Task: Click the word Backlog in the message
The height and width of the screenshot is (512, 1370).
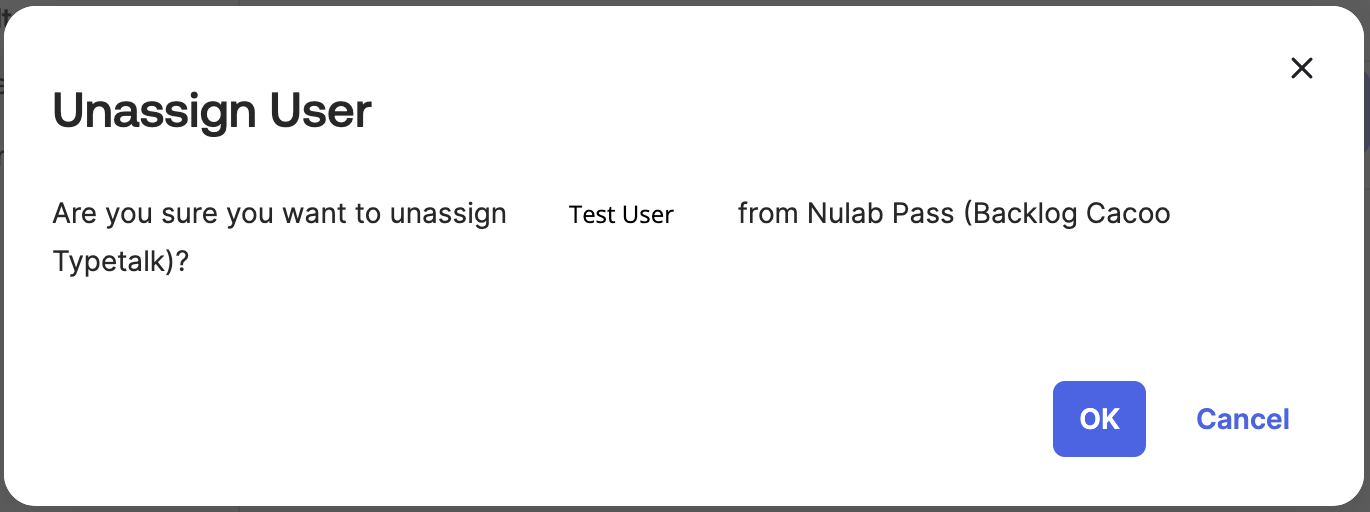Action: pyautogui.click(x=1023, y=214)
